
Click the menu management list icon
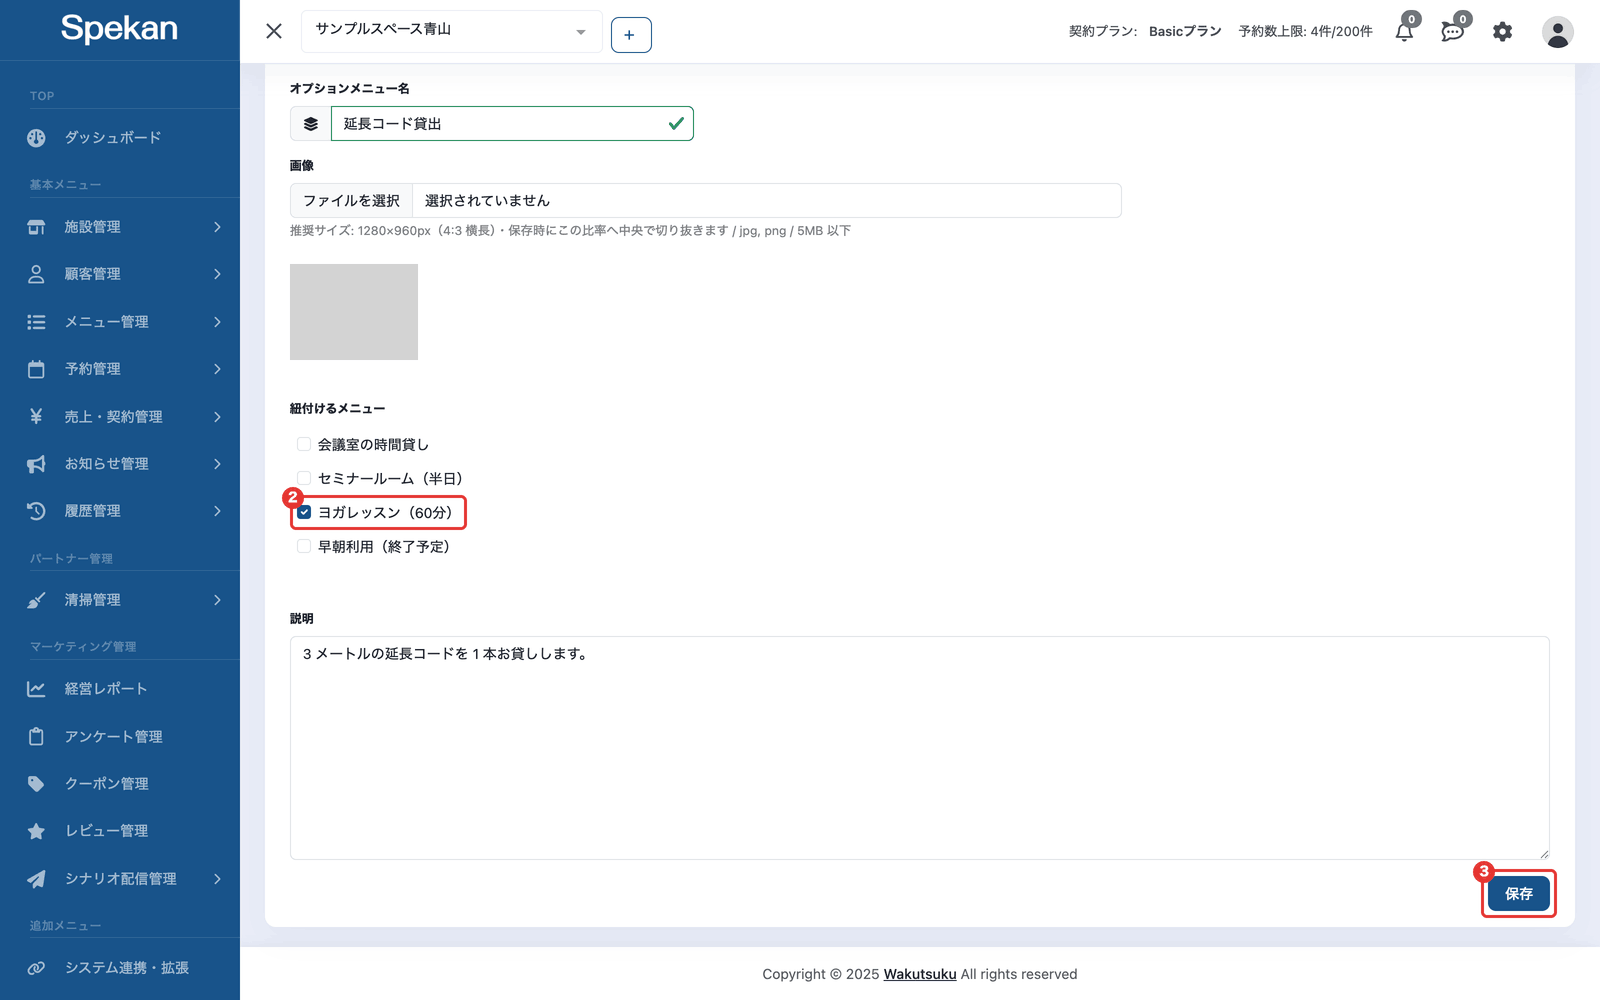[36, 322]
